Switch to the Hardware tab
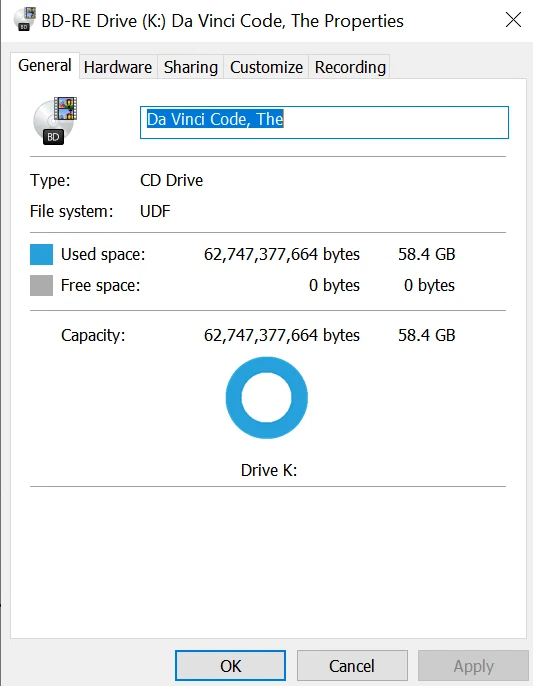 [x=118, y=67]
